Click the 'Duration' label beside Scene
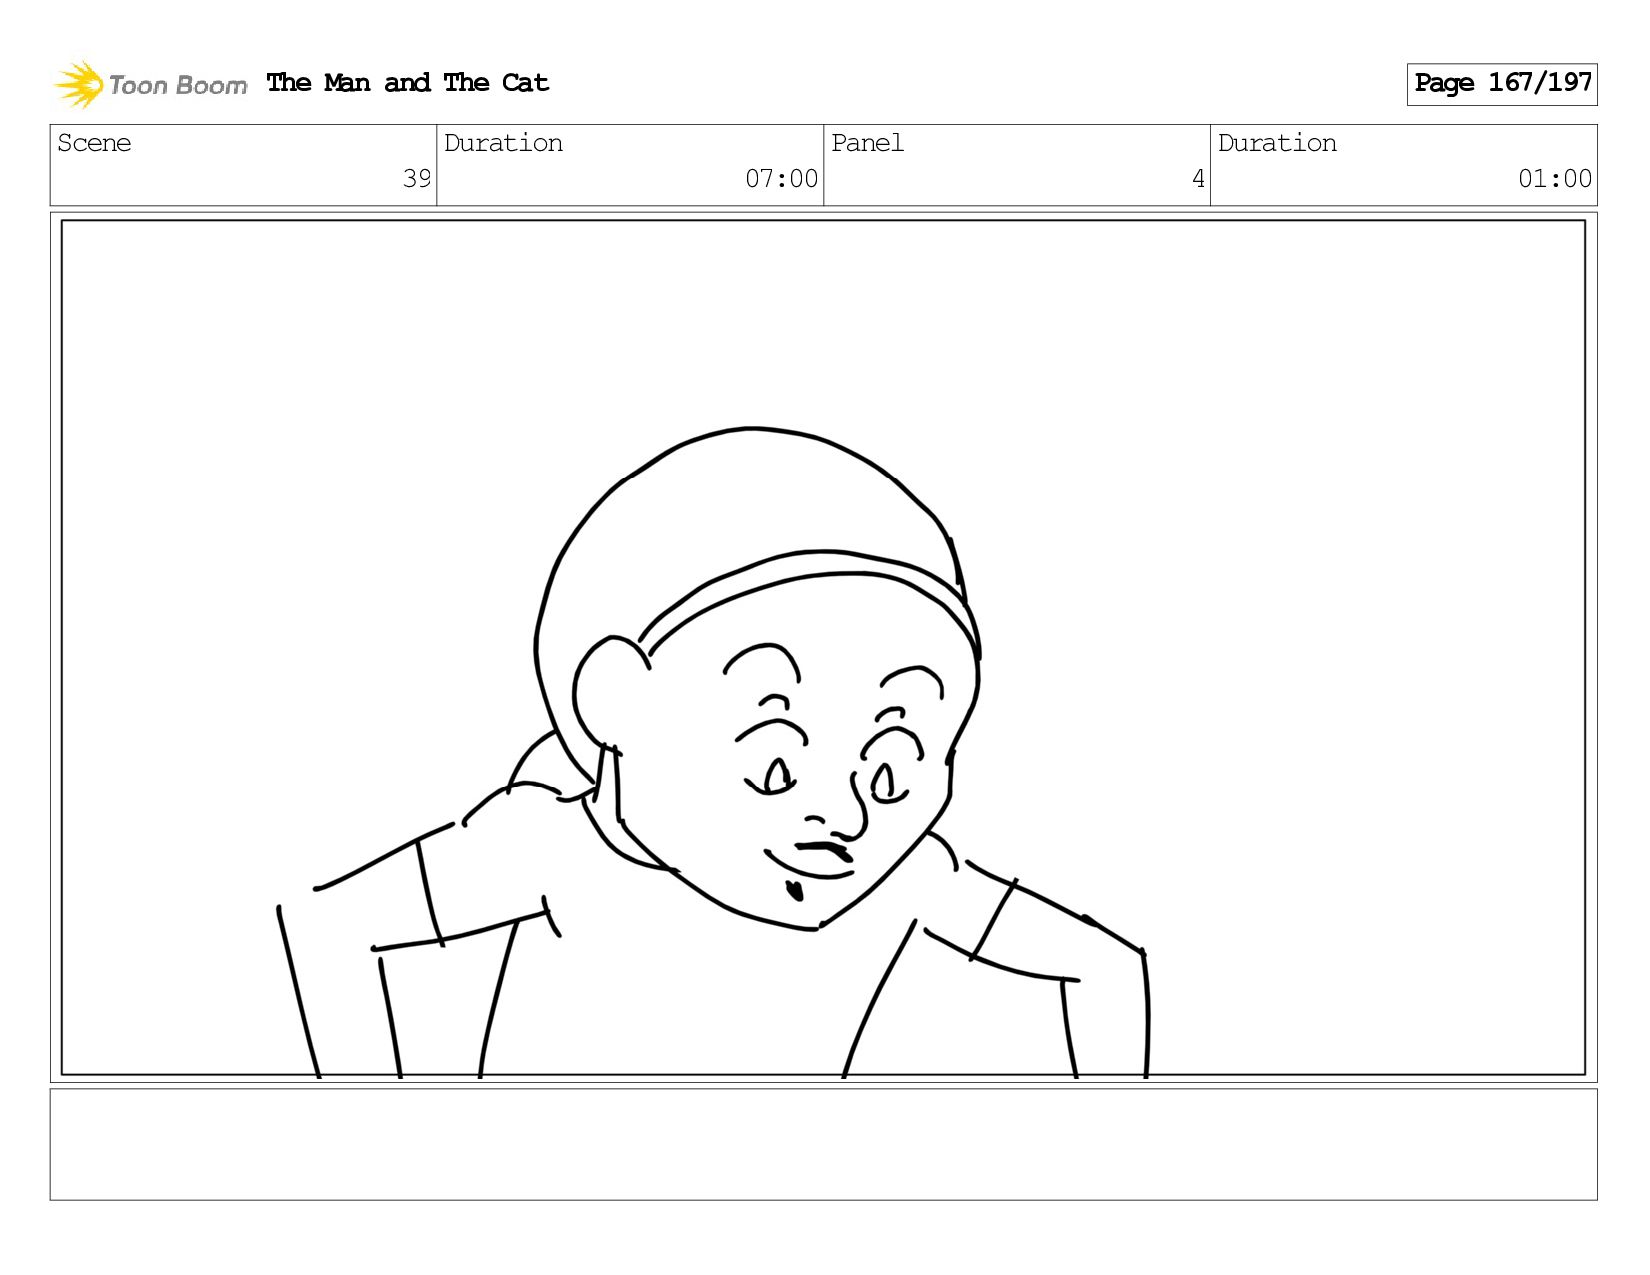Viewport: 1650px width, 1275px height. 503,143
